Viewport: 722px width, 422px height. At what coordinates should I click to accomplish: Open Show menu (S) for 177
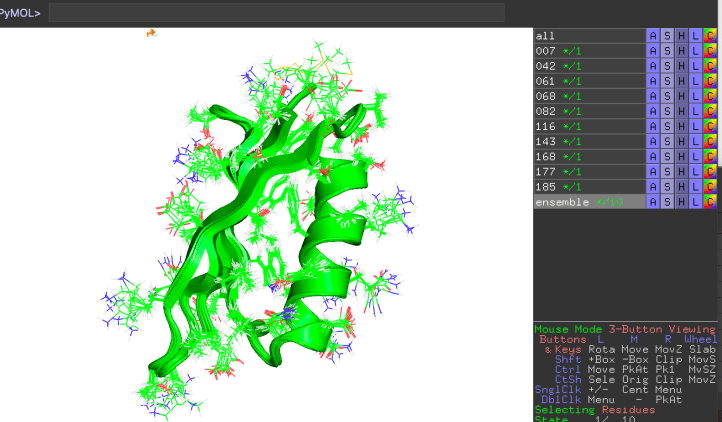click(667, 172)
